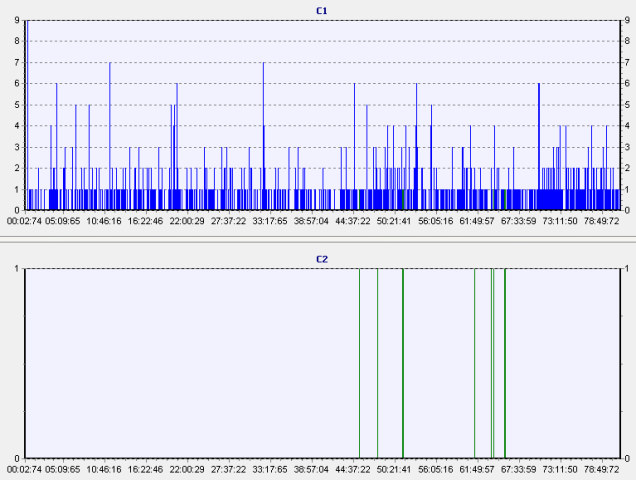Click the C1 chart title
Viewport: 636px width, 480px height.
click(x=322, y=11)
